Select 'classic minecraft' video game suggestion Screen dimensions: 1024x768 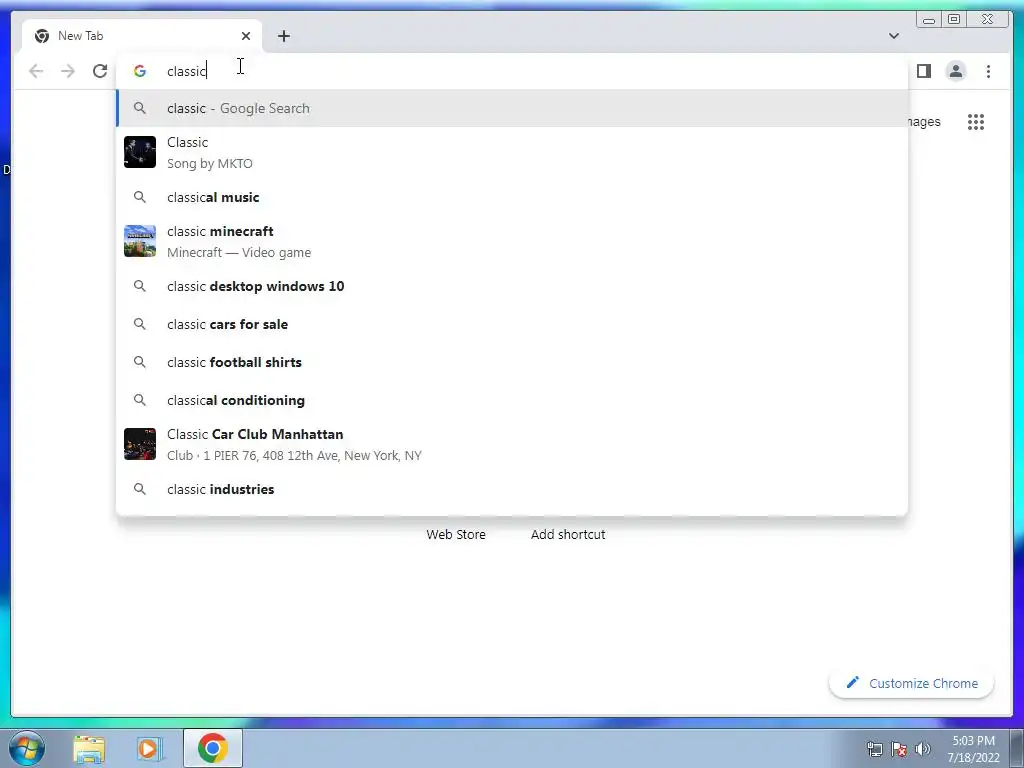[x=512, y=242]
